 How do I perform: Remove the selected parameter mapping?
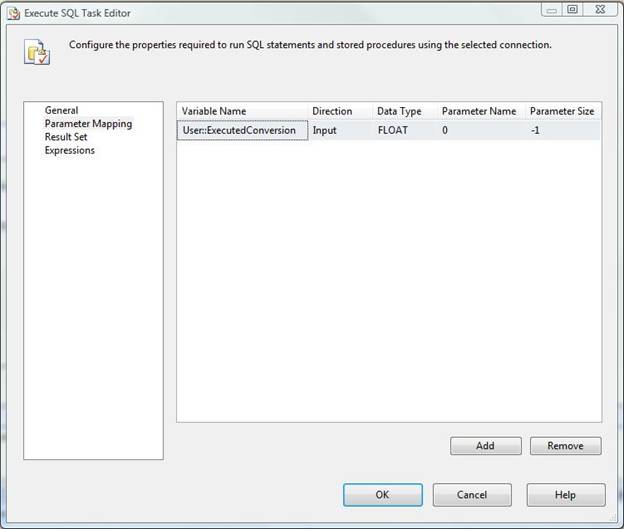565,445
